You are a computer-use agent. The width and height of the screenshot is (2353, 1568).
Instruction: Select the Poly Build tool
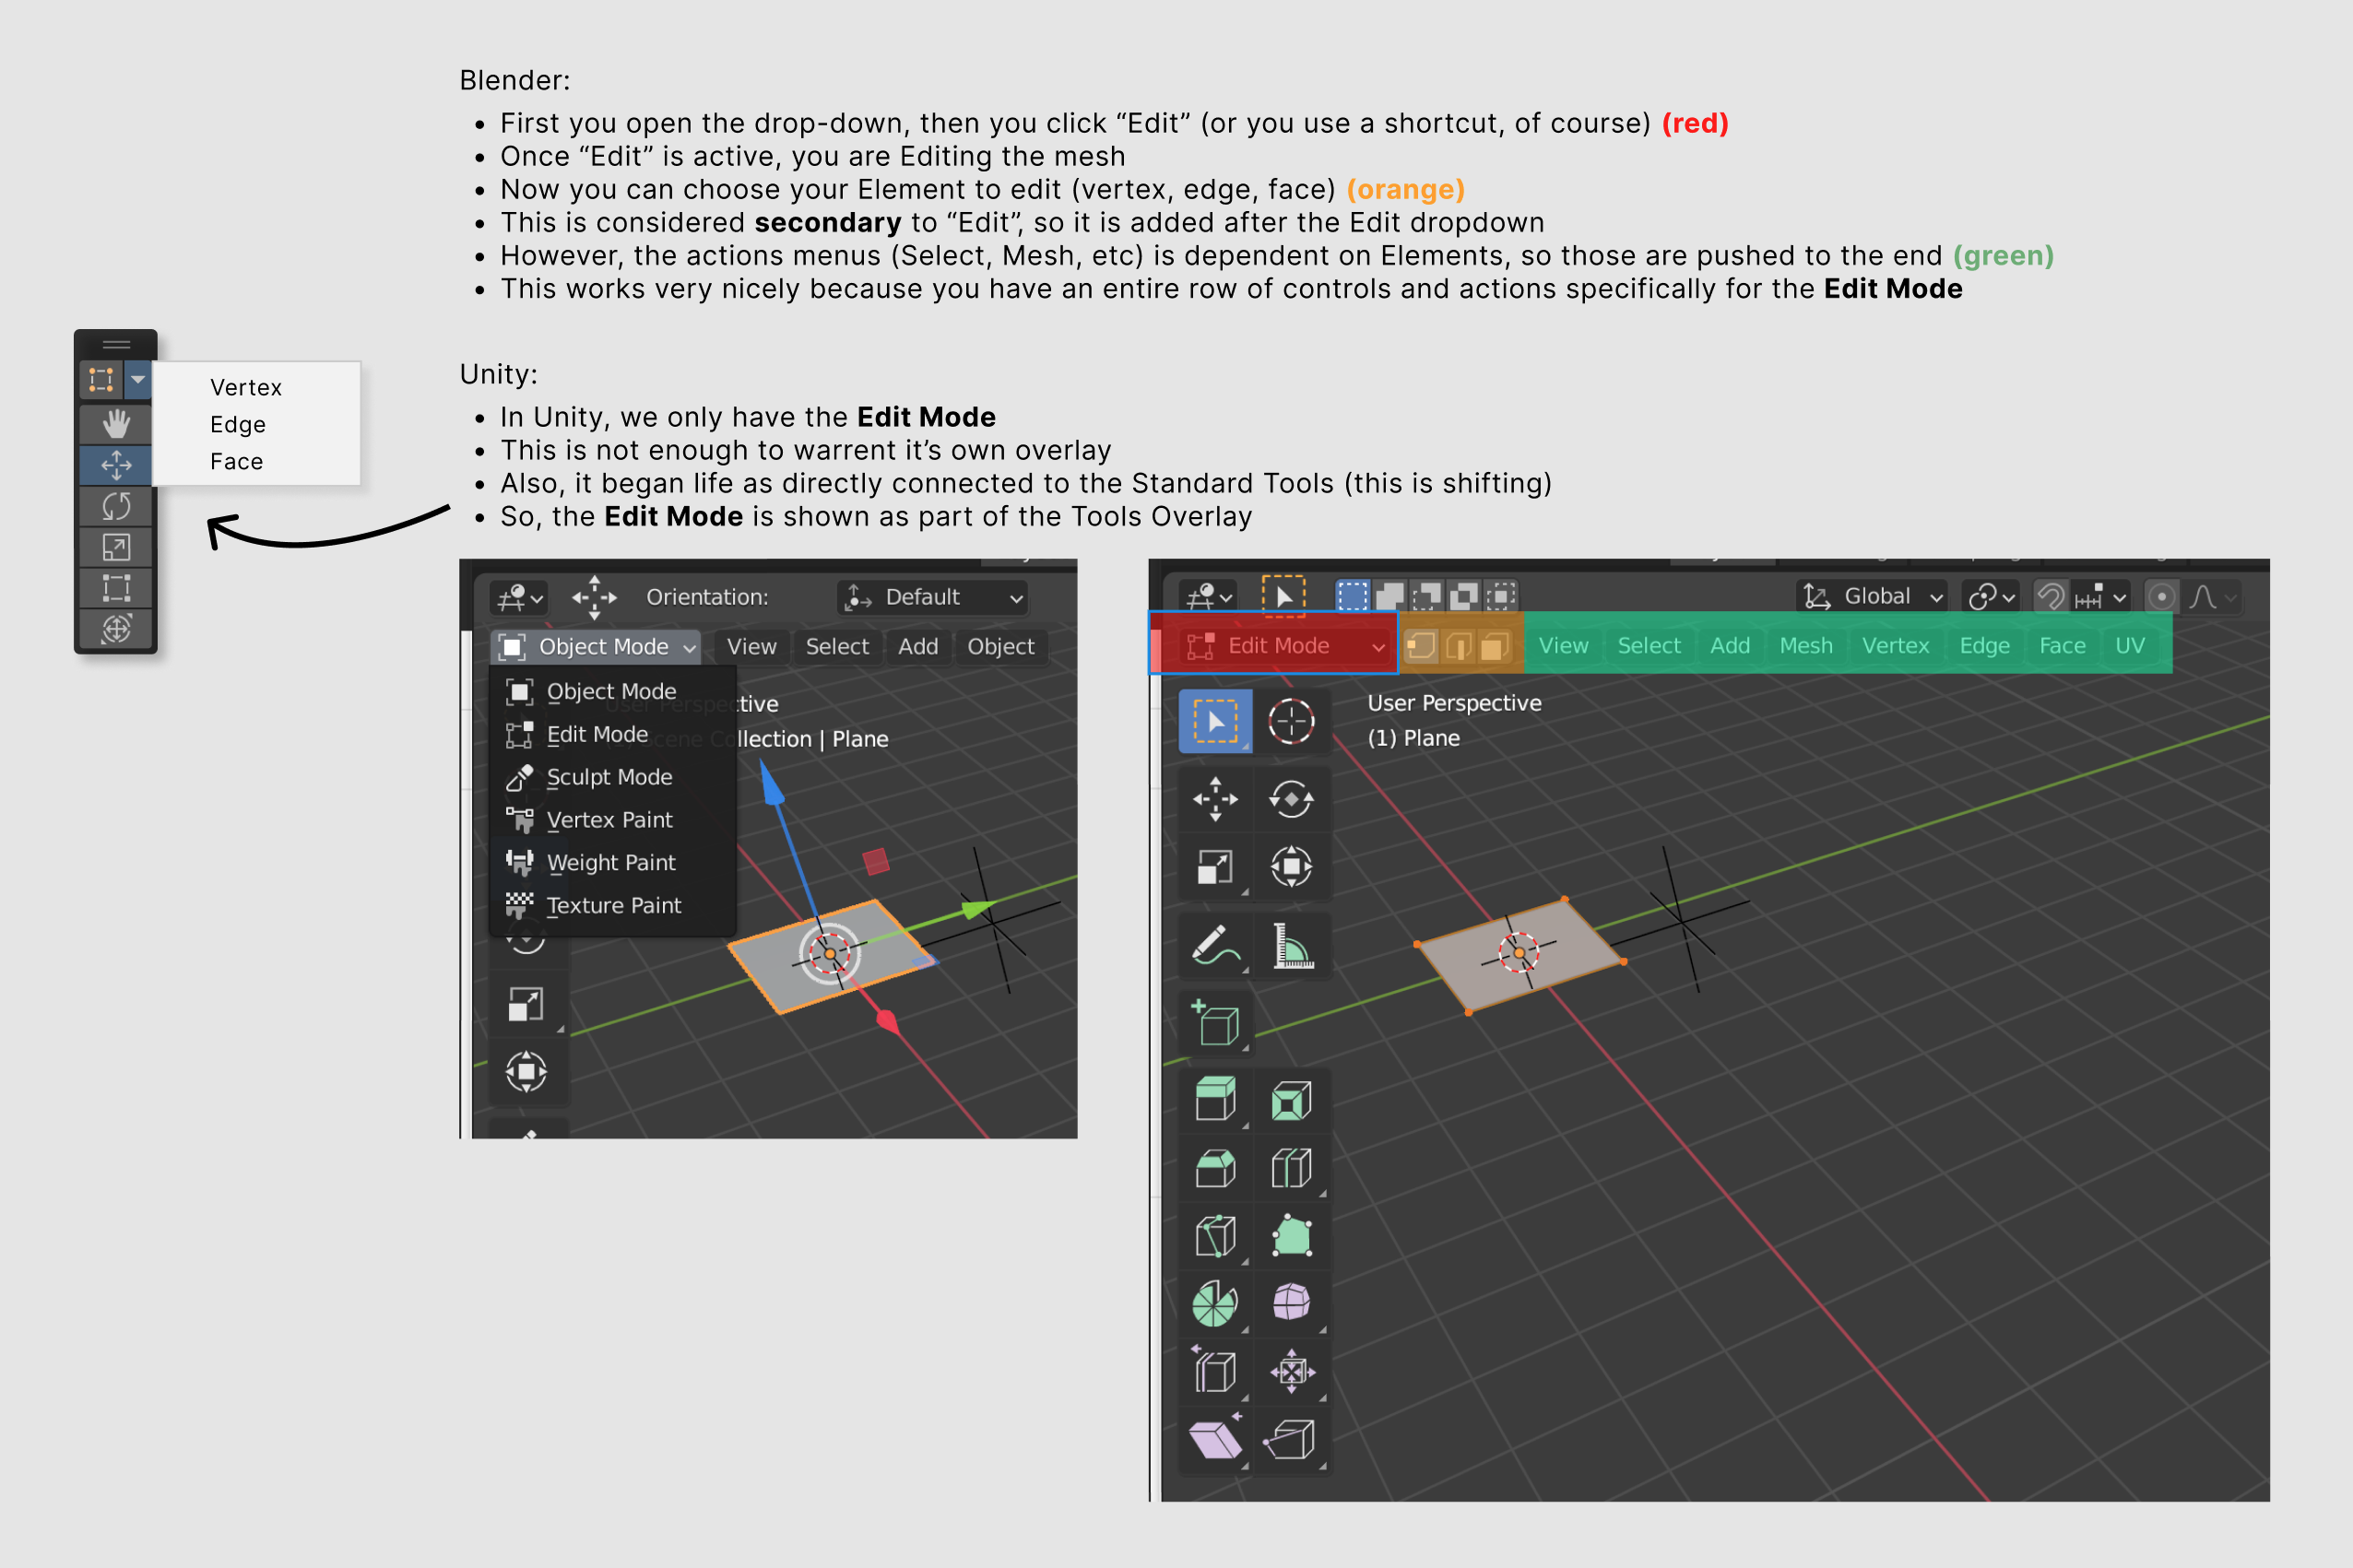pos(1291,1236)
